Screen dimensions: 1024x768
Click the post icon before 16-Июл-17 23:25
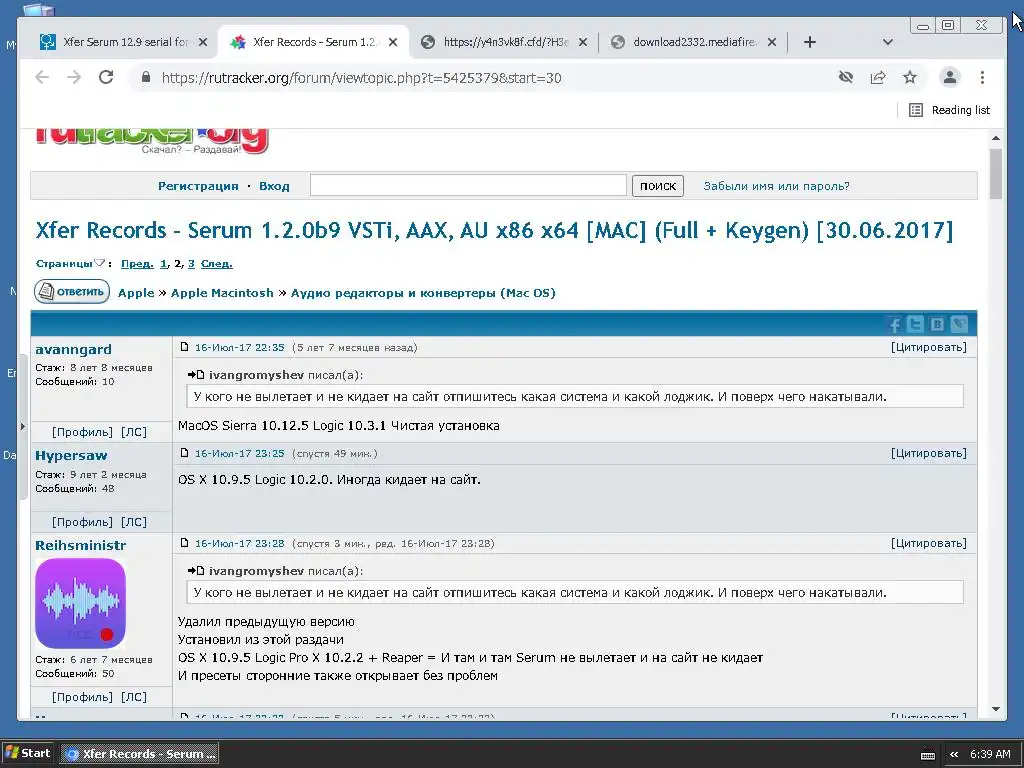(x=184, y=453)
